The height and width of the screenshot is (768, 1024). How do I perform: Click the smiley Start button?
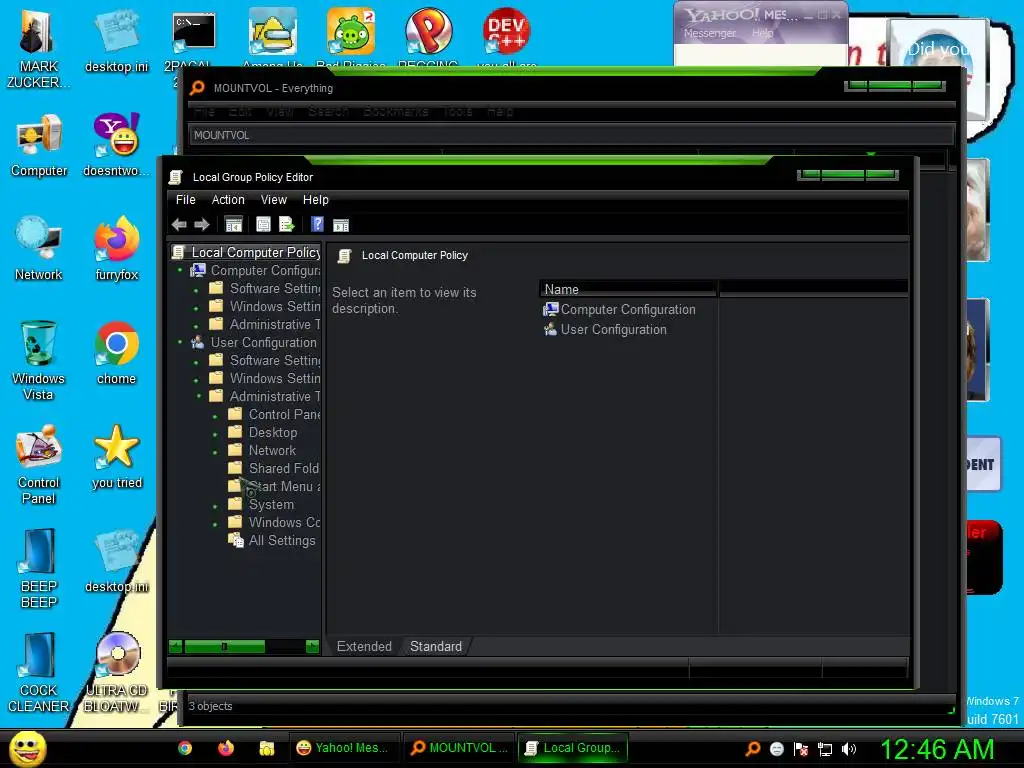pos(27,748)
